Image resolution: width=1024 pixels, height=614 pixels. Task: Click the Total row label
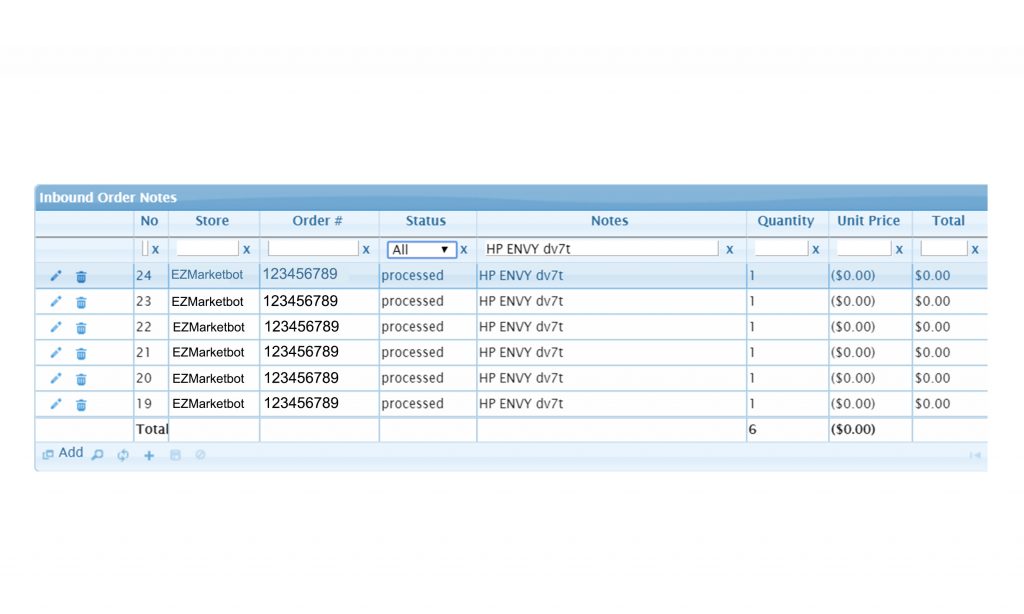point(151,429)
